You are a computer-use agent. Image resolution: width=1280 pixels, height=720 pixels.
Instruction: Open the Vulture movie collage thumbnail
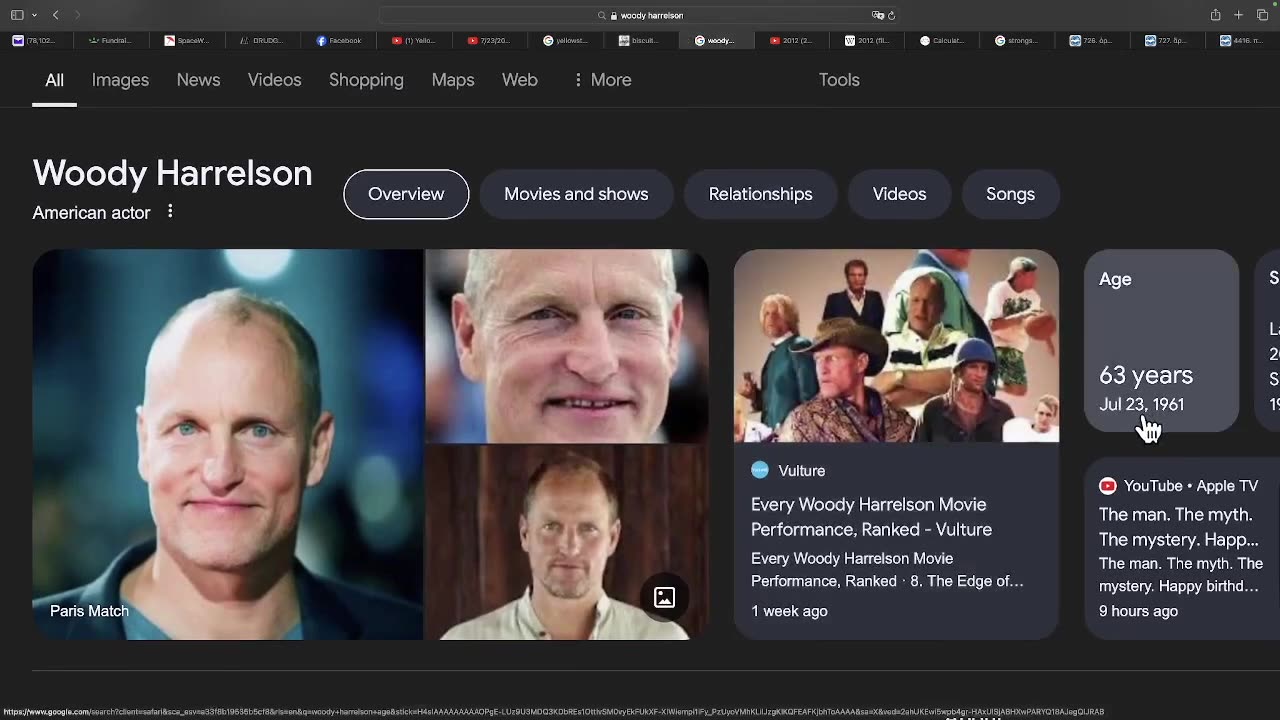coord(896,346)
